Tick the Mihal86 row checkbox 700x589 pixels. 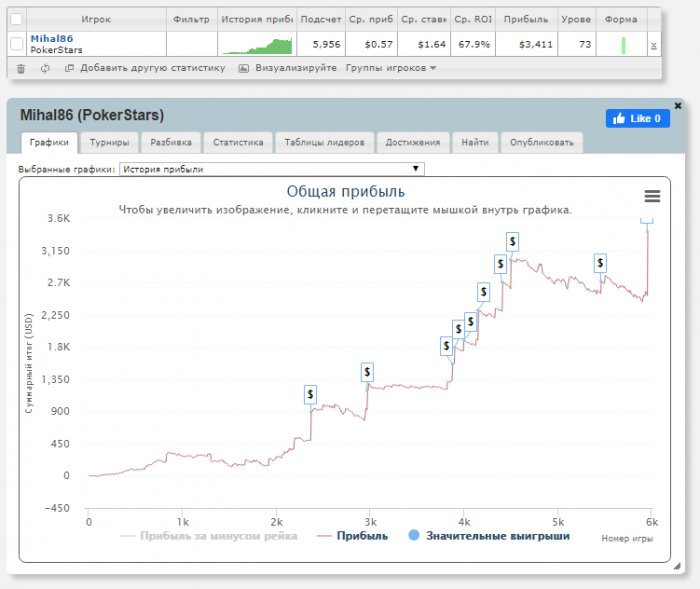point(16,44)
